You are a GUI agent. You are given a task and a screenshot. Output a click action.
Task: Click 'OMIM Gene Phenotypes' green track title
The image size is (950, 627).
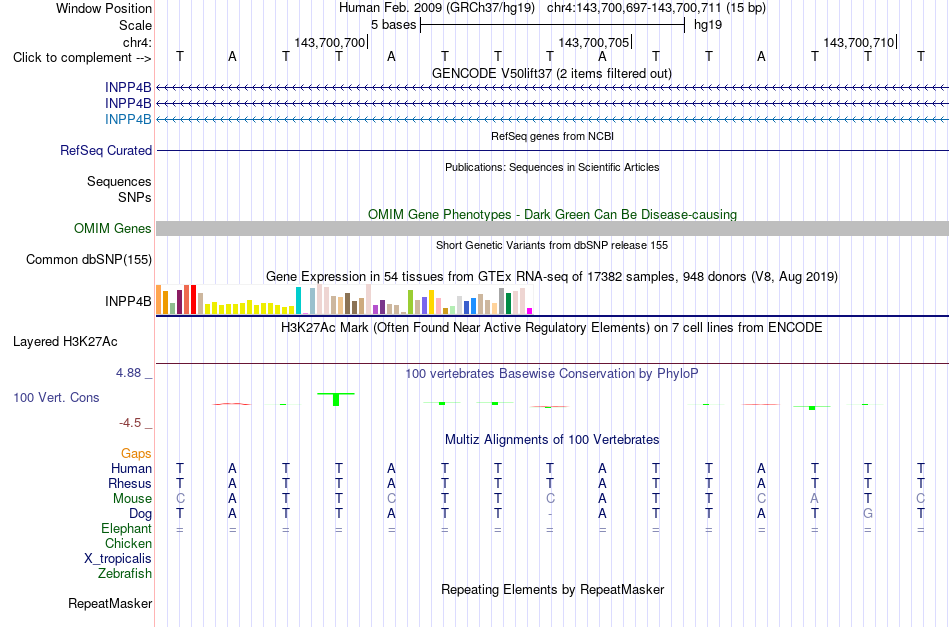pos(552,214)
